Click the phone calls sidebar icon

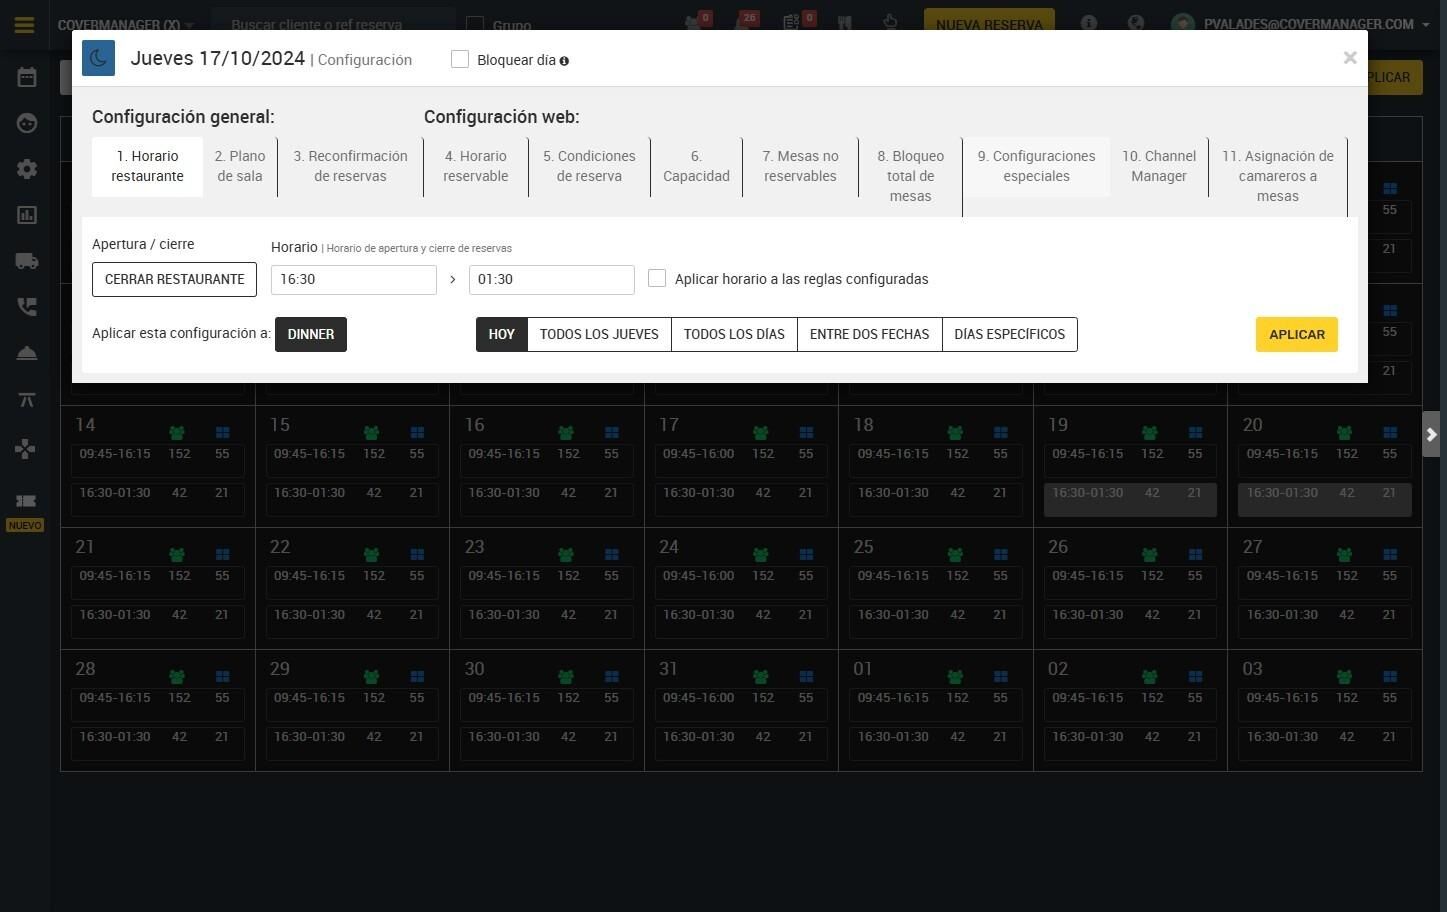click(27, 307)
